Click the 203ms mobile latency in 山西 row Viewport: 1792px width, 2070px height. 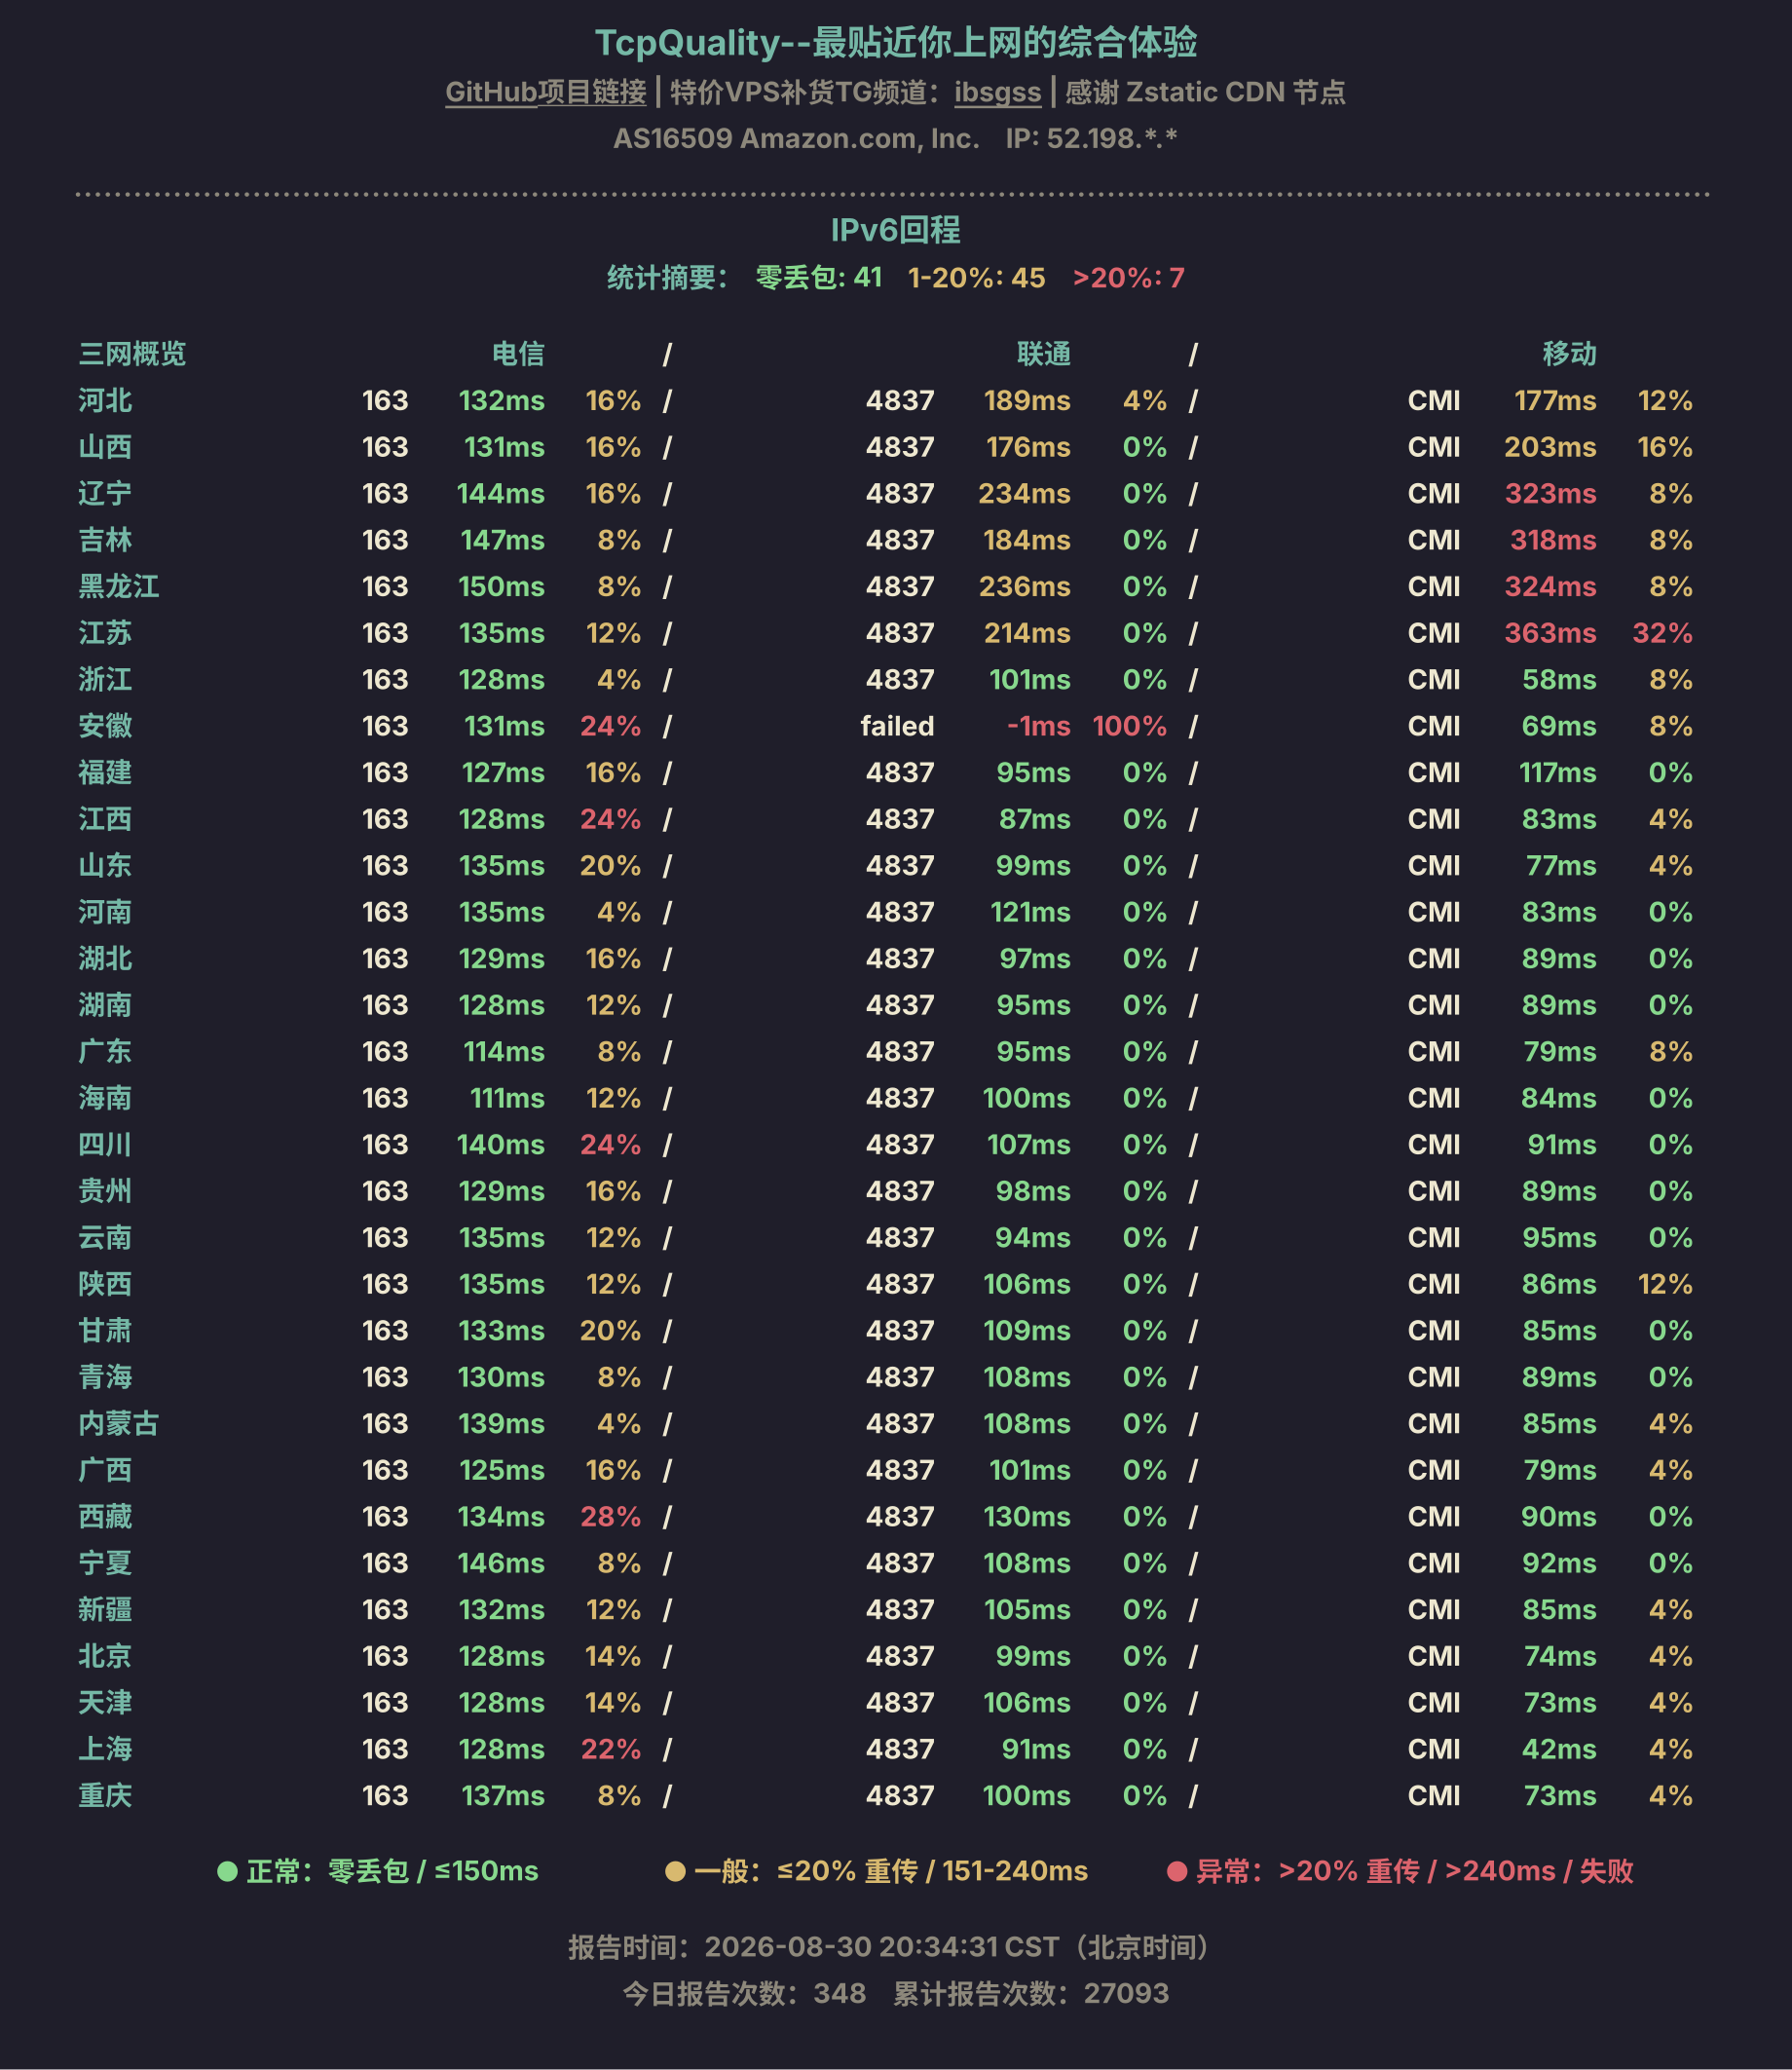pyautogui.click(x=1550, y=447)
